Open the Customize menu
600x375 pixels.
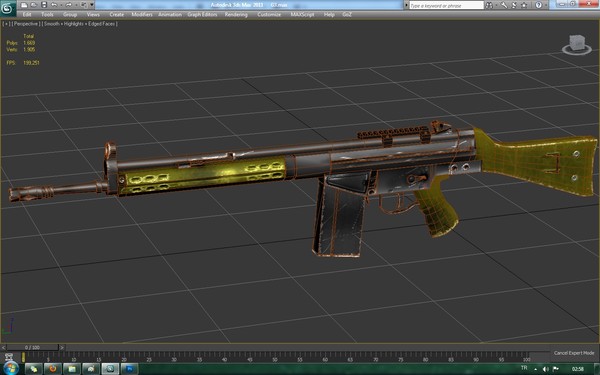[x=269, y=15]
